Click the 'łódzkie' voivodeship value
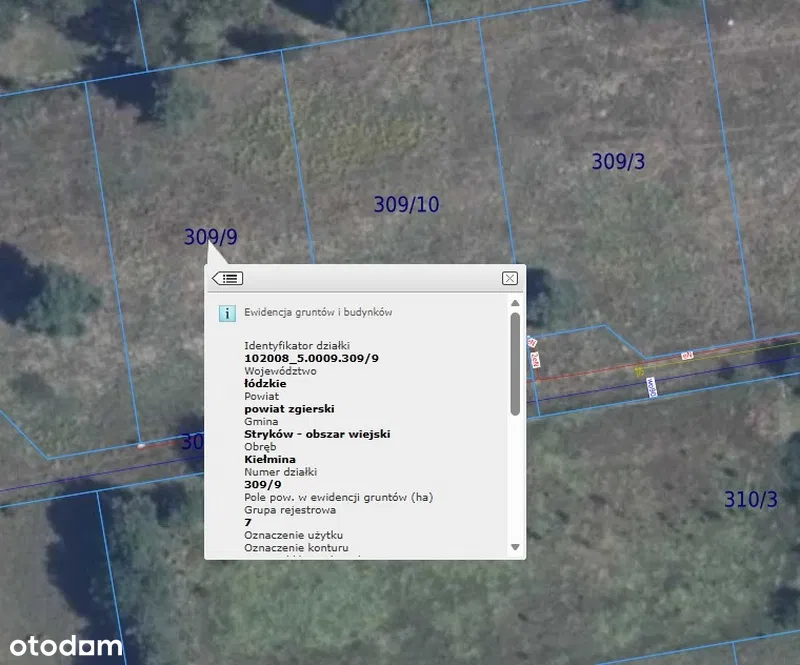Image resolution: width=800 pixels, height=665 pixels. tap(265, 383)
